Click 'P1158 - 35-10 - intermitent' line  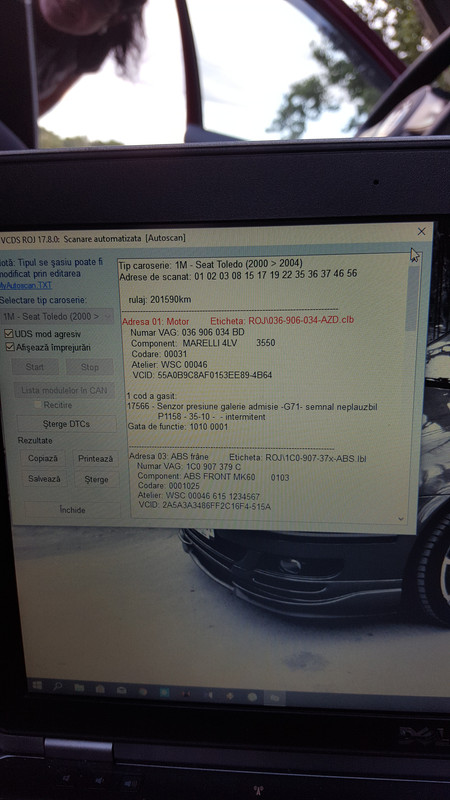211,417
